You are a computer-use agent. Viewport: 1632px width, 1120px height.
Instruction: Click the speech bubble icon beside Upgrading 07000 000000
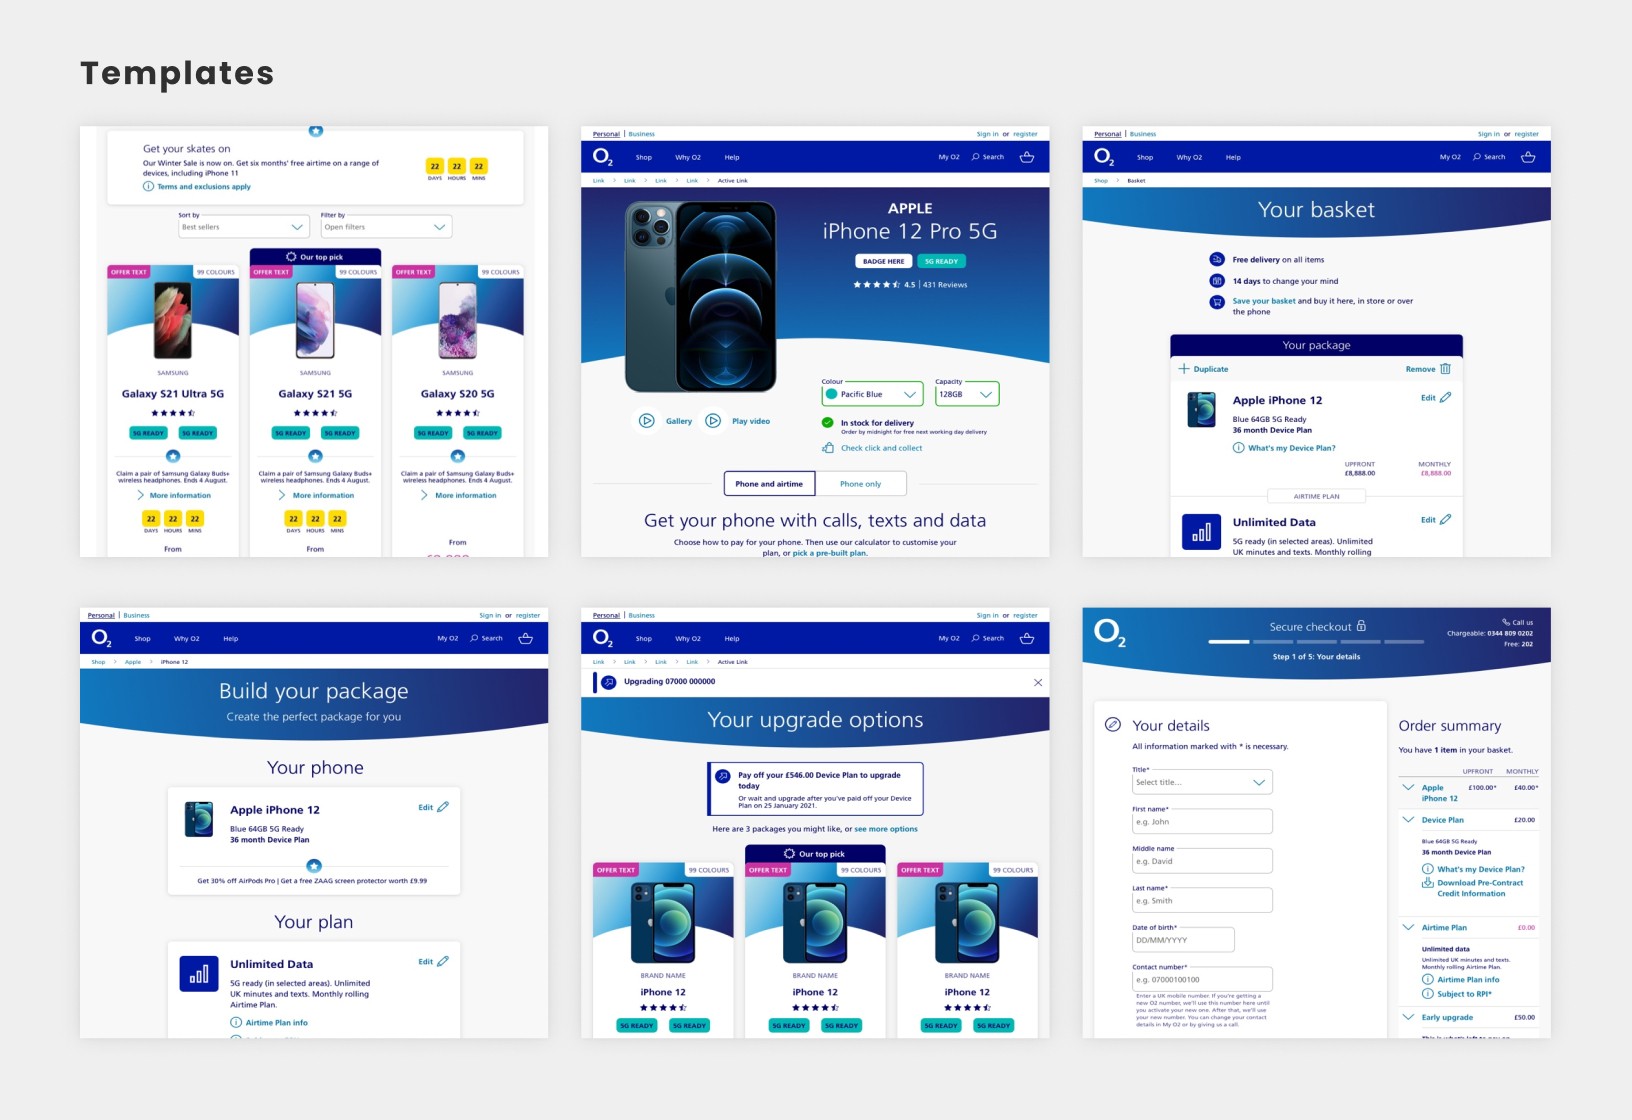[608, 682]
